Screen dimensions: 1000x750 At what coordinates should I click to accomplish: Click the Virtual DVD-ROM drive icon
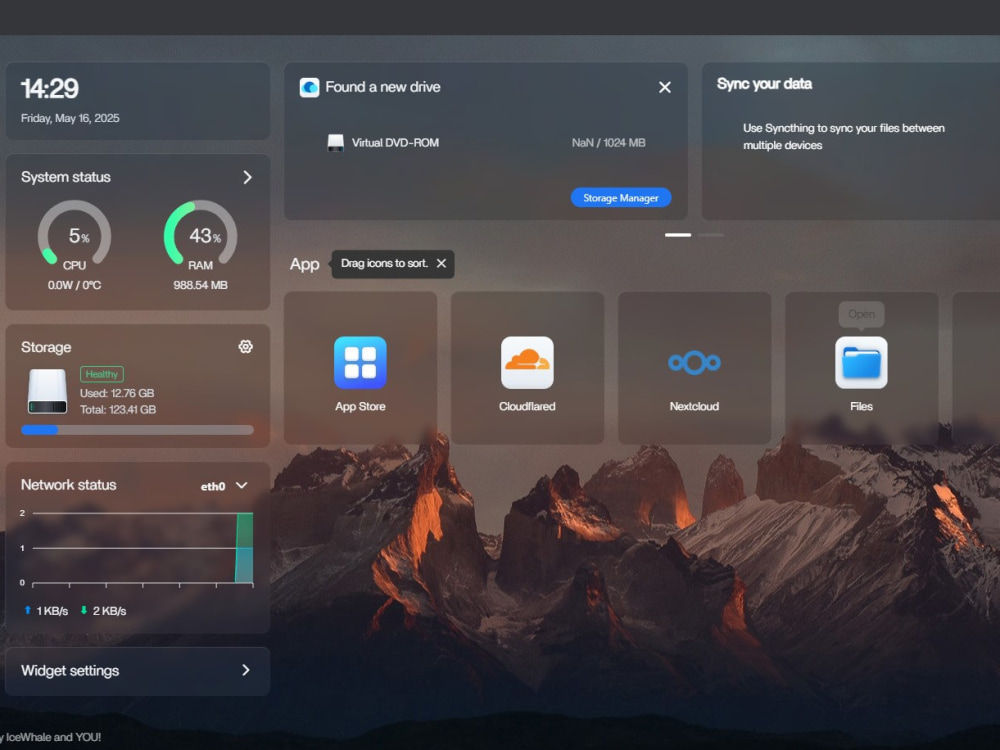[335, 143]
